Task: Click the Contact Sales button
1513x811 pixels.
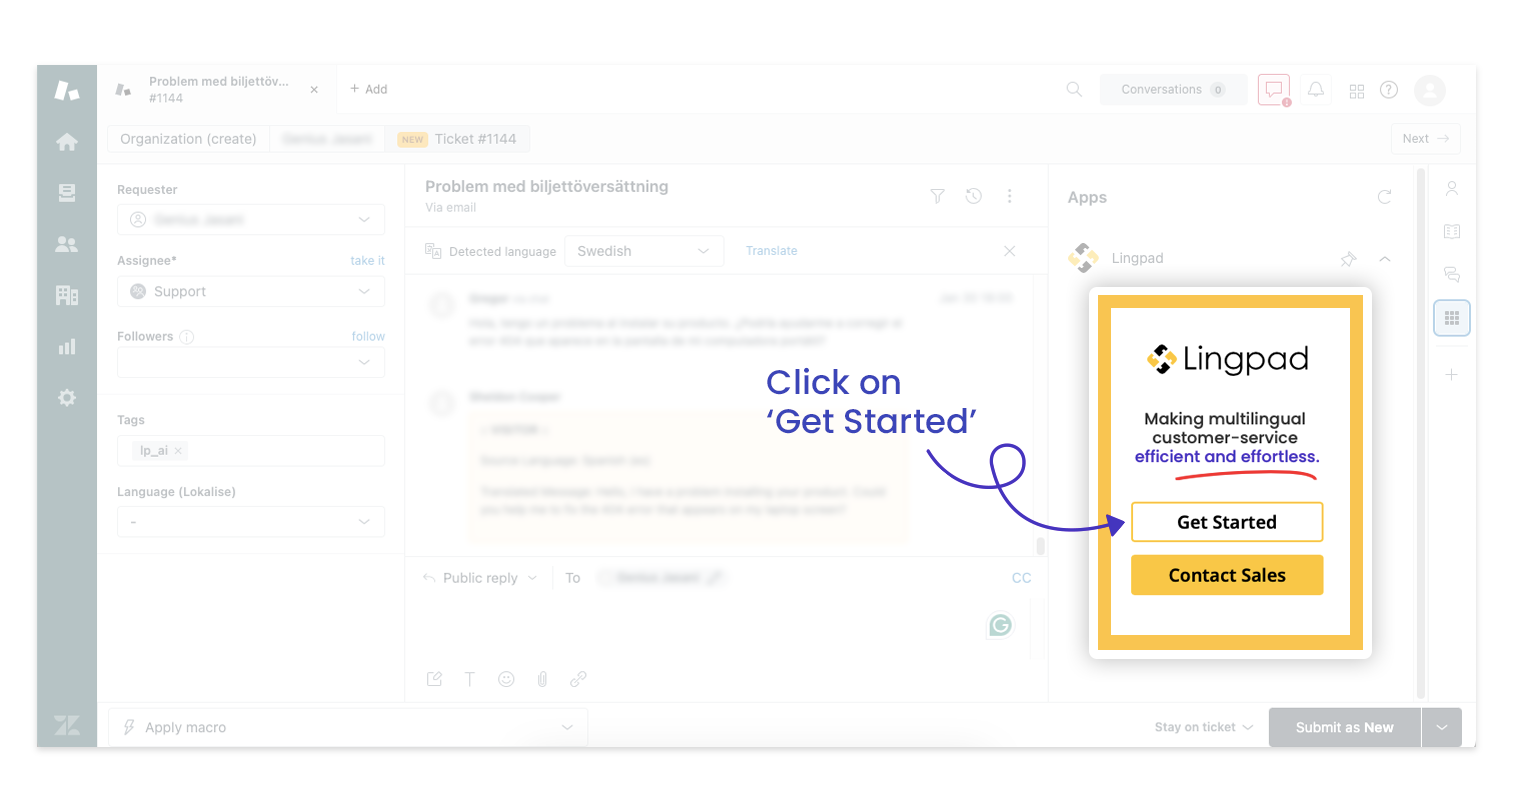Action: [1226, 575]
